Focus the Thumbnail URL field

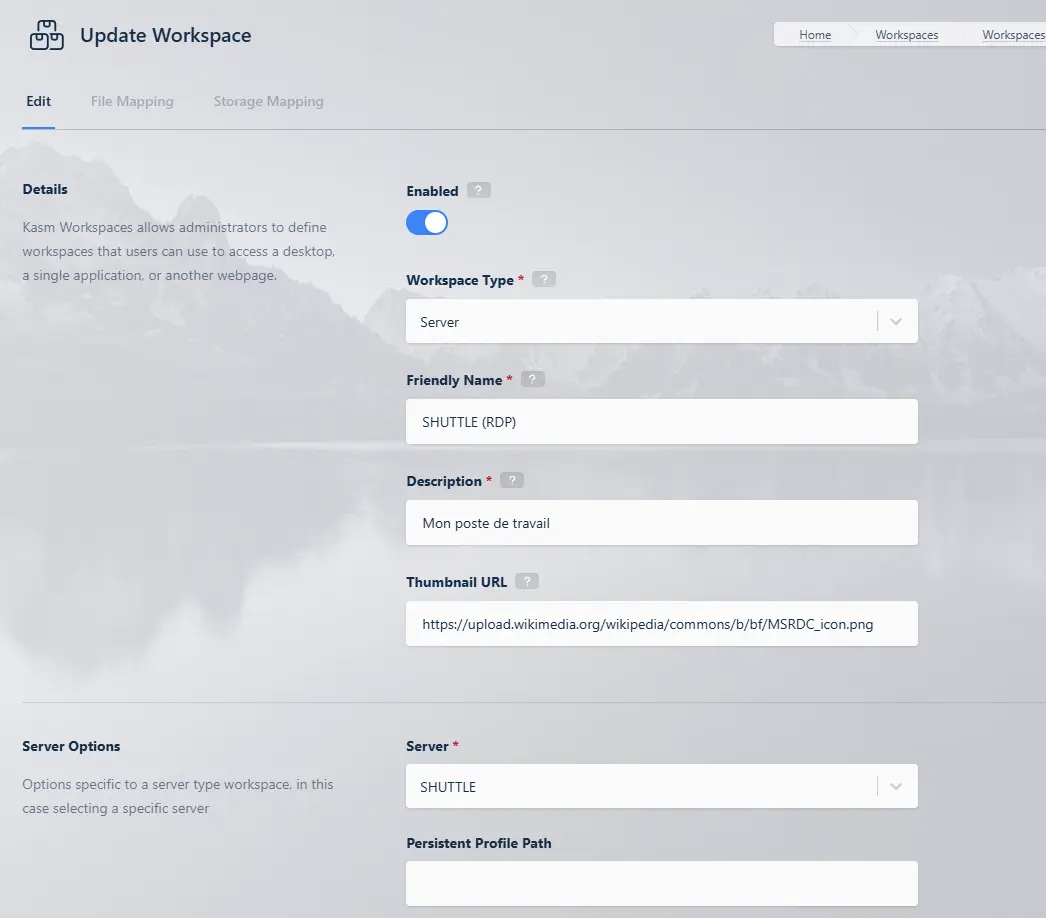tap(661, 624)
